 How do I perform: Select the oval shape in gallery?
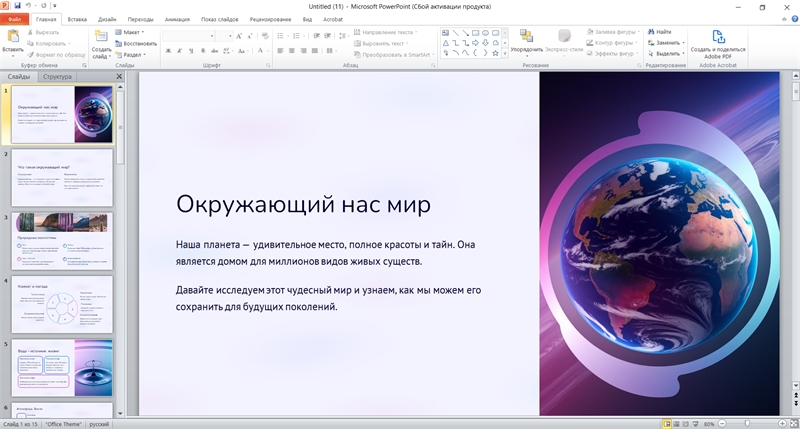point(485,33)
